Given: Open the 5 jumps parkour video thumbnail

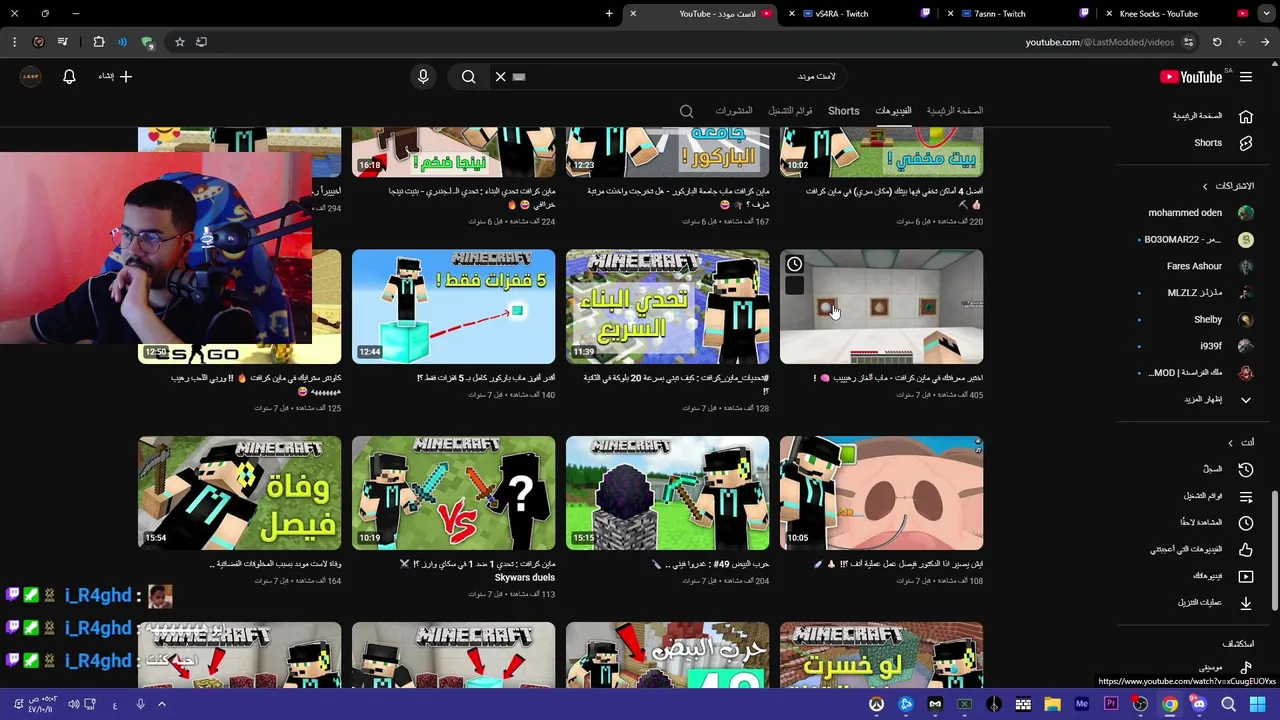Looking at the screenshot, I should click(x=453, y=307).
